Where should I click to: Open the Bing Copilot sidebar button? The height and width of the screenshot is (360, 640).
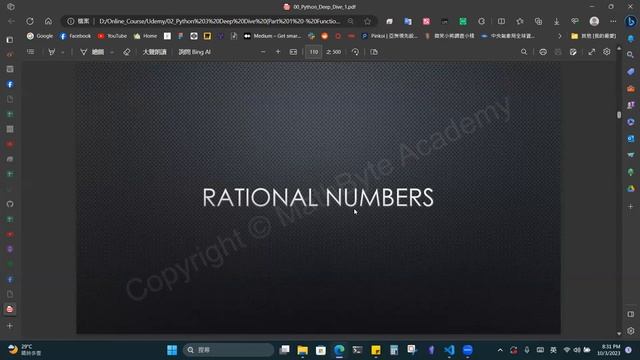click(x=631, y=21)
